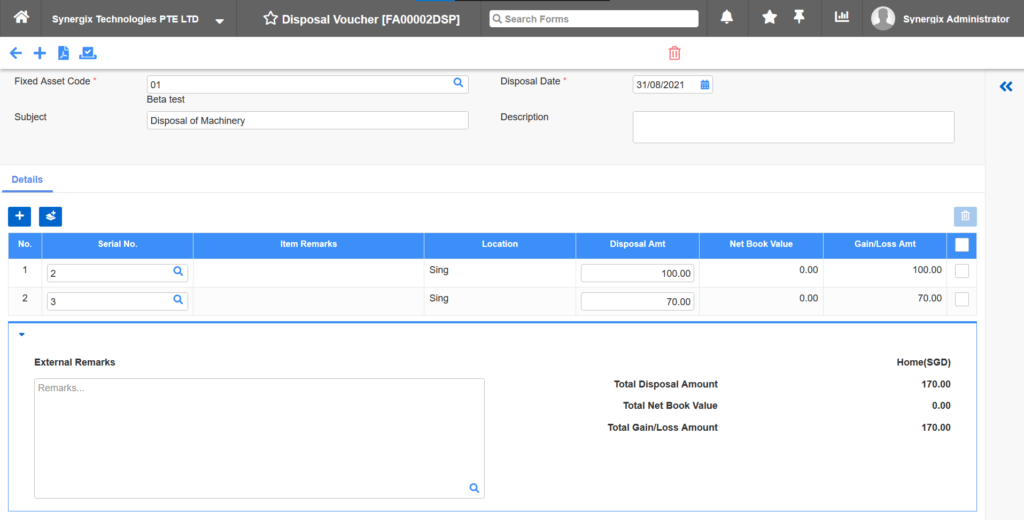Click the Disposal Amt column header
This screenshot has height=520, width=1024.
point(637,245)
